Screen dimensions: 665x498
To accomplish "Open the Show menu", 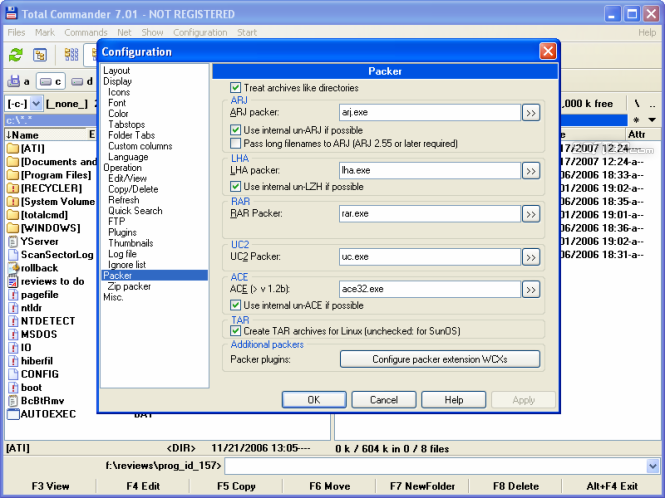I will coord(152,33).
